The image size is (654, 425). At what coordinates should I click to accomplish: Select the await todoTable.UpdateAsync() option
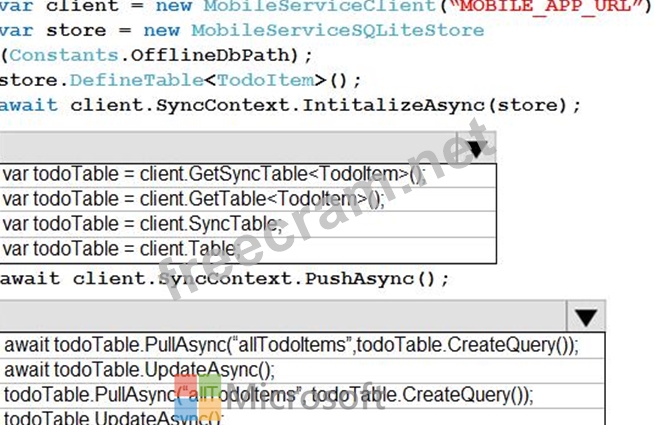pyautogui.click(x=139, y=370)
